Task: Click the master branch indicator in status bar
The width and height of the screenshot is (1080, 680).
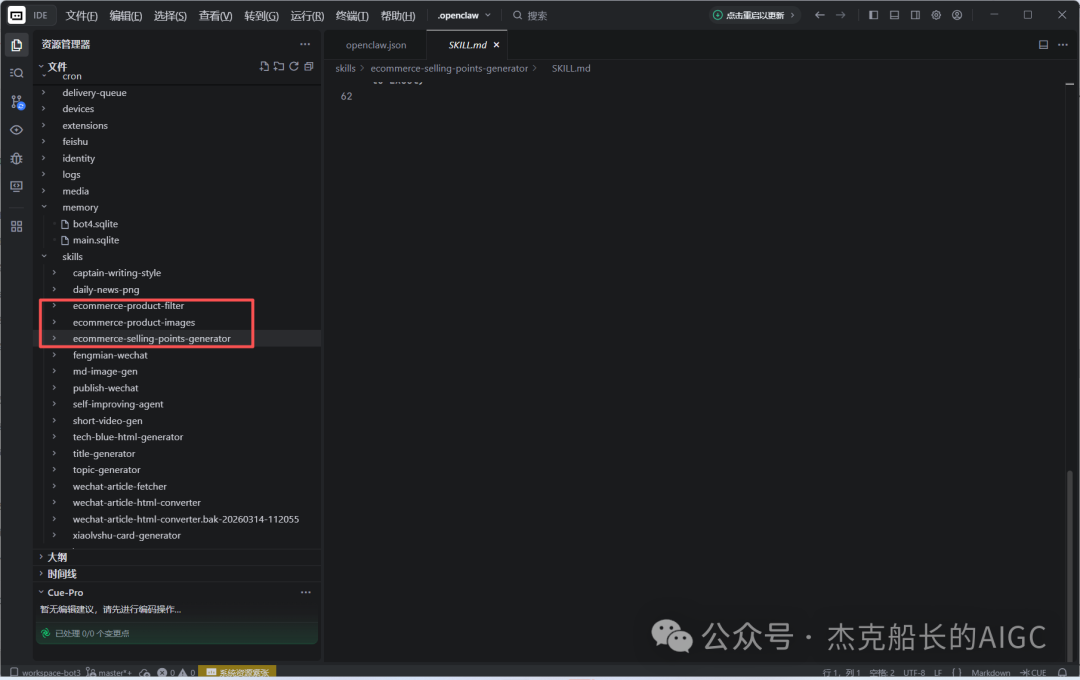Action: click(x=109, y=672)
